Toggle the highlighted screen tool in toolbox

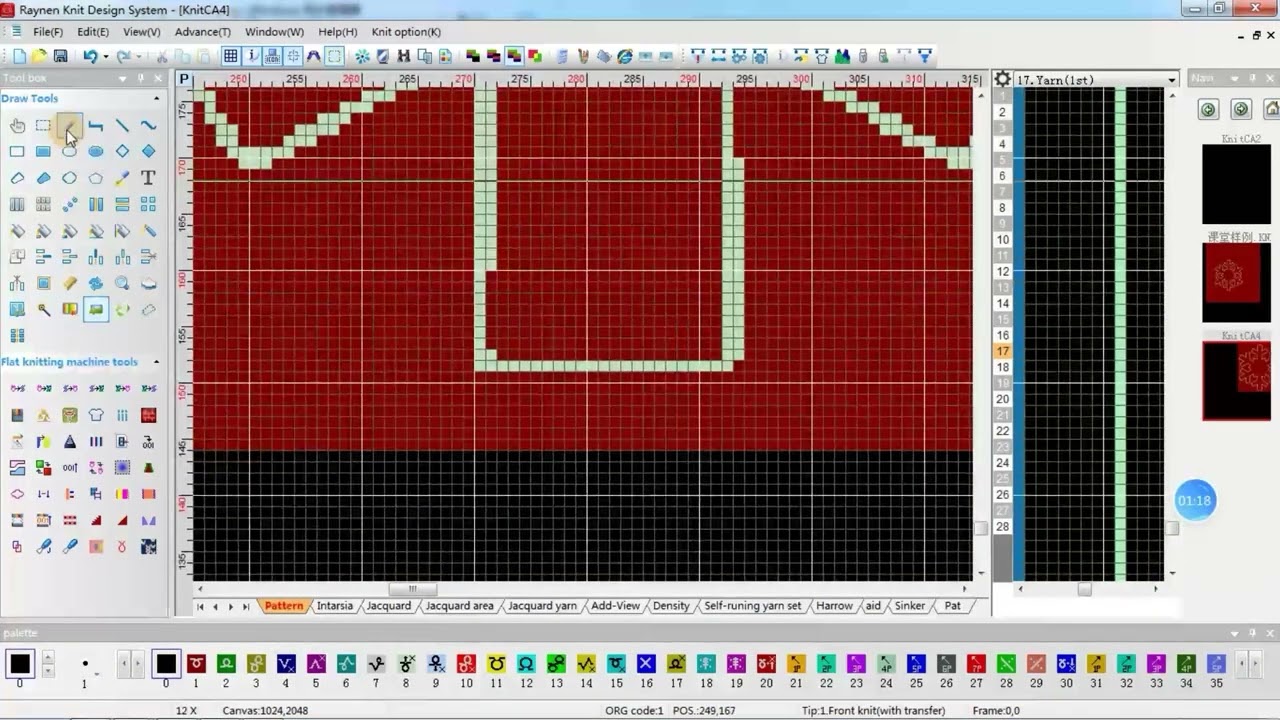click(96, 309)
